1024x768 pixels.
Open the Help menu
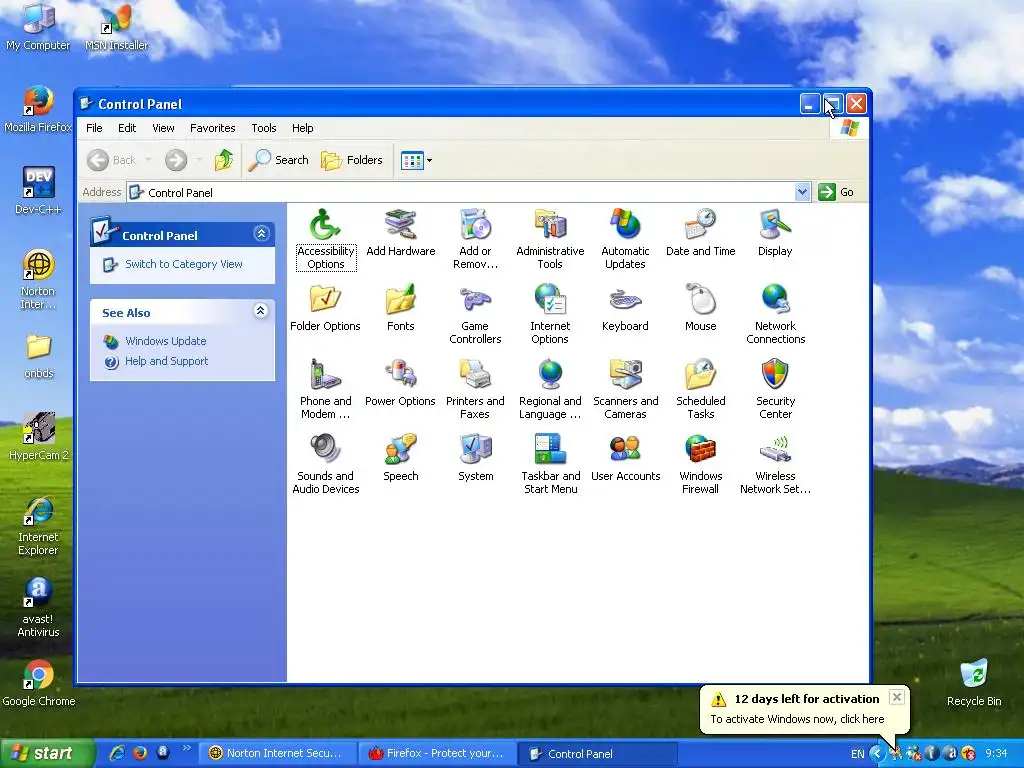pyautogui.click(x=302, y=128)
